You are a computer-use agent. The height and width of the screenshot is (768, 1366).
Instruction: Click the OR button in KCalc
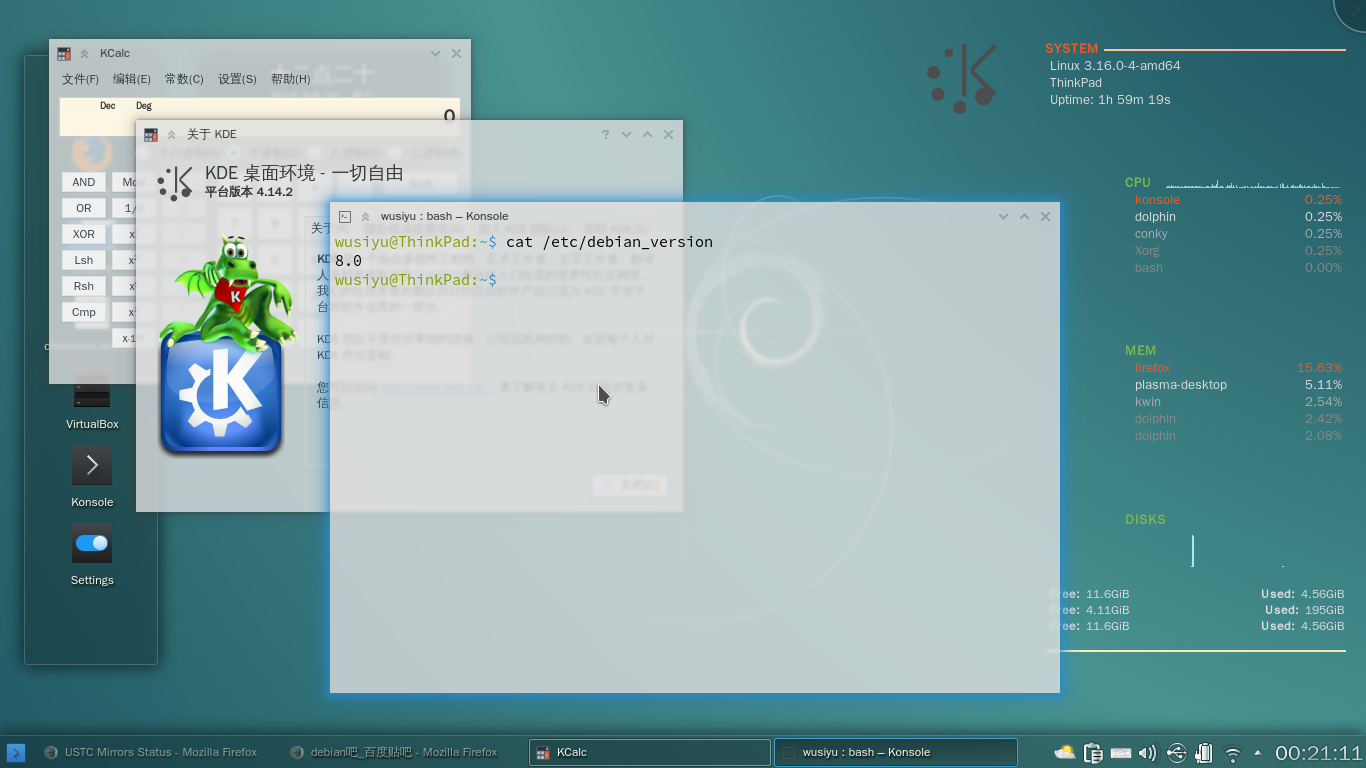(84, 208)
